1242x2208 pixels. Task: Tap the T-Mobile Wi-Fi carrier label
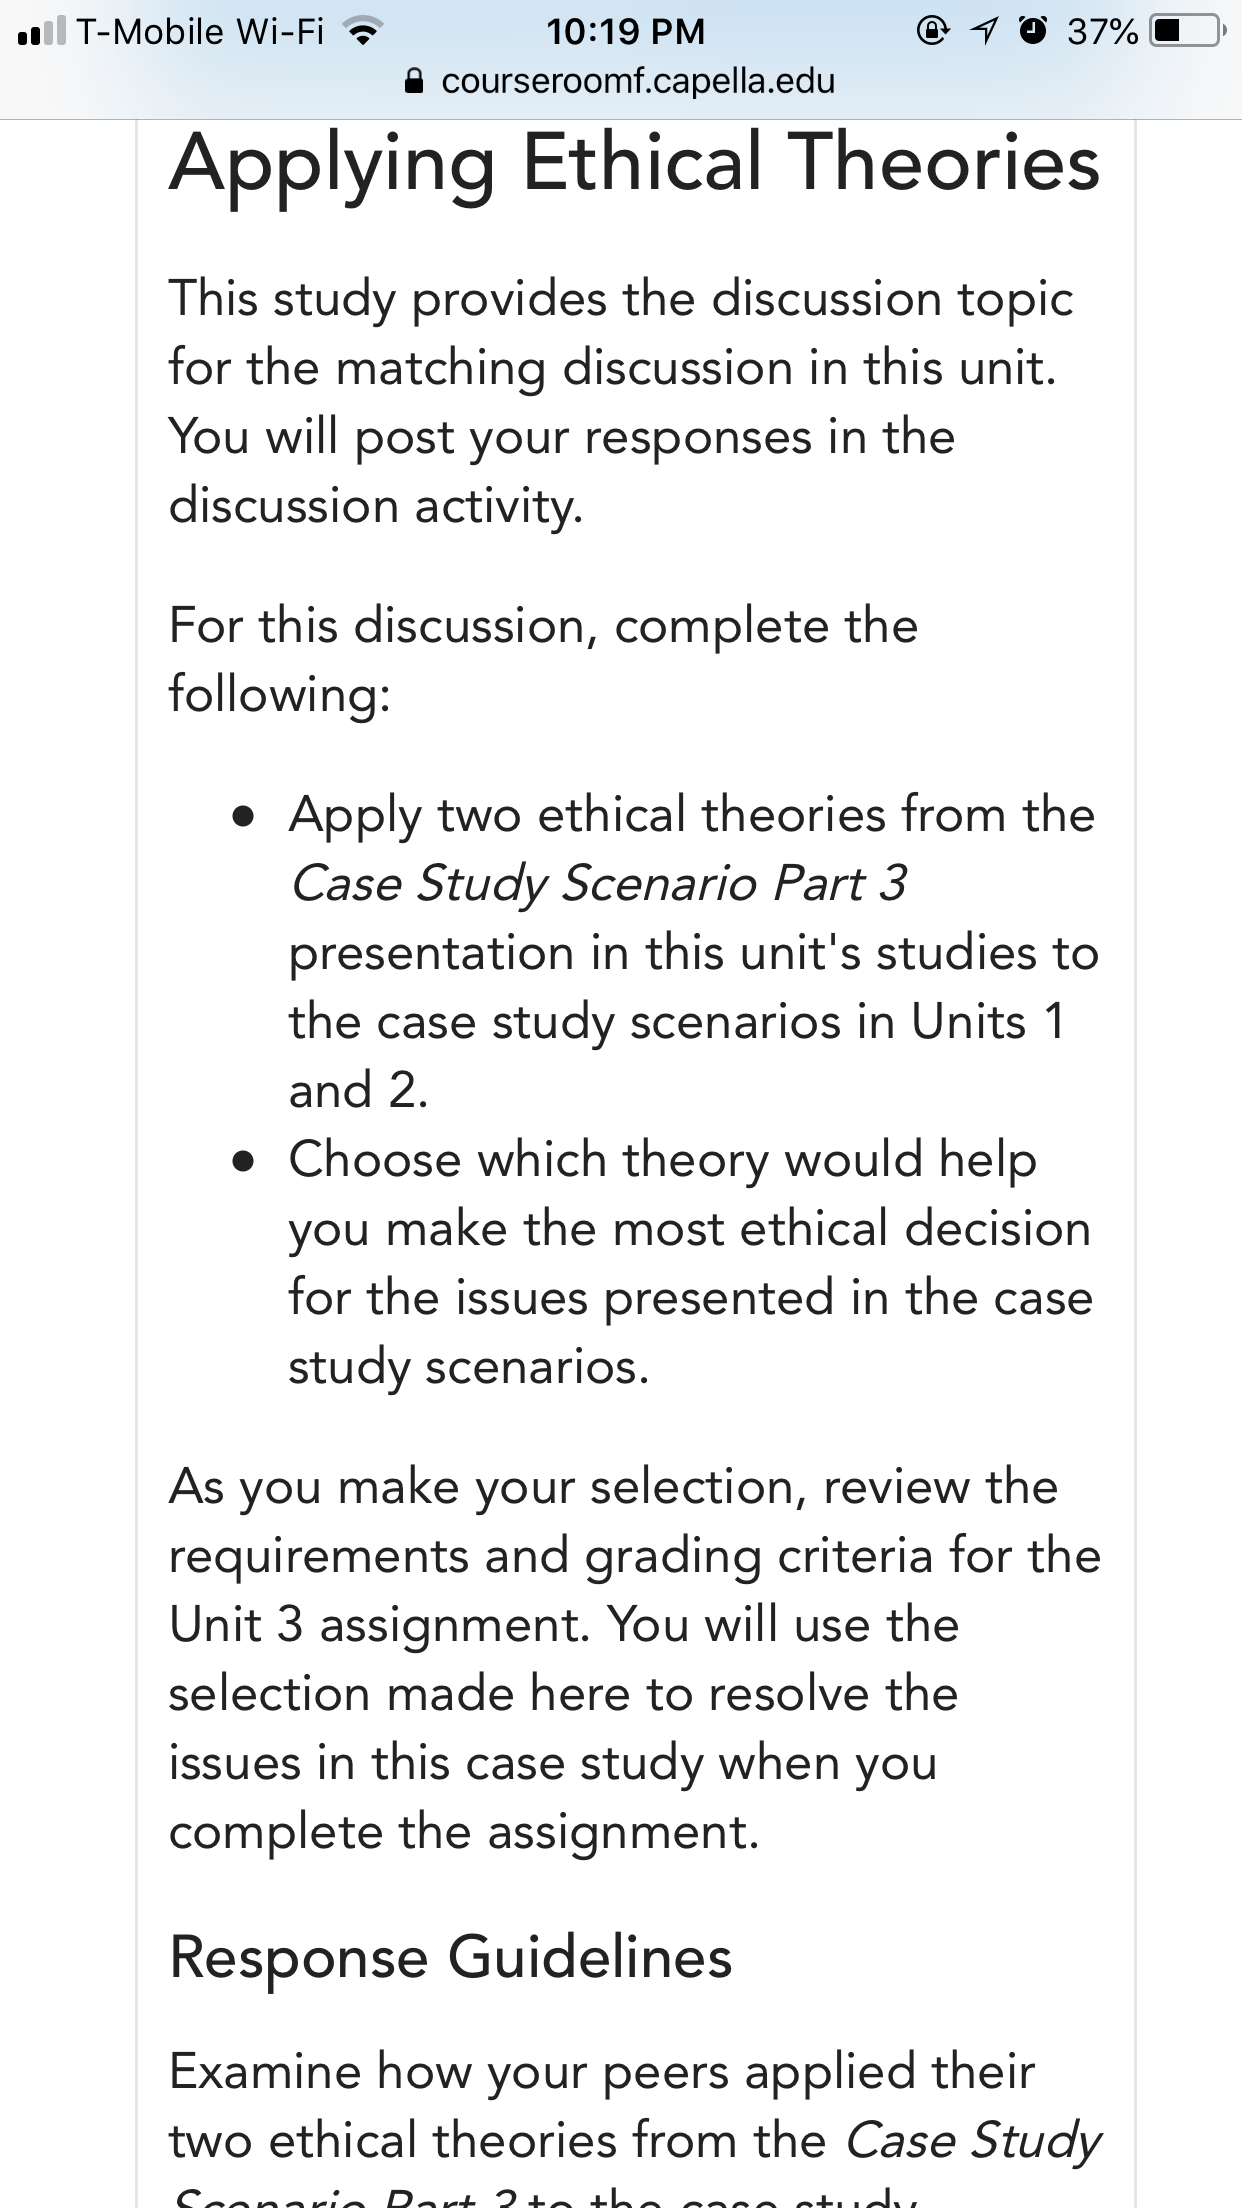[x=200, y=31]
